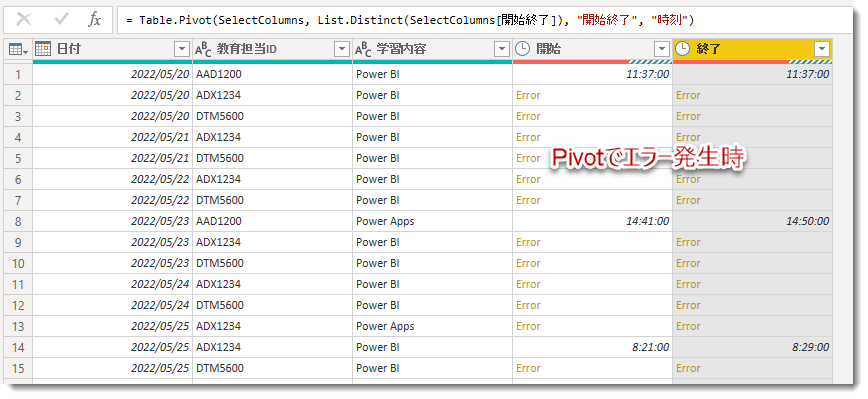This screenshot has height=399, width=868.
Task: Click ADX1234 in row 13
Action: tap(272, 327)
